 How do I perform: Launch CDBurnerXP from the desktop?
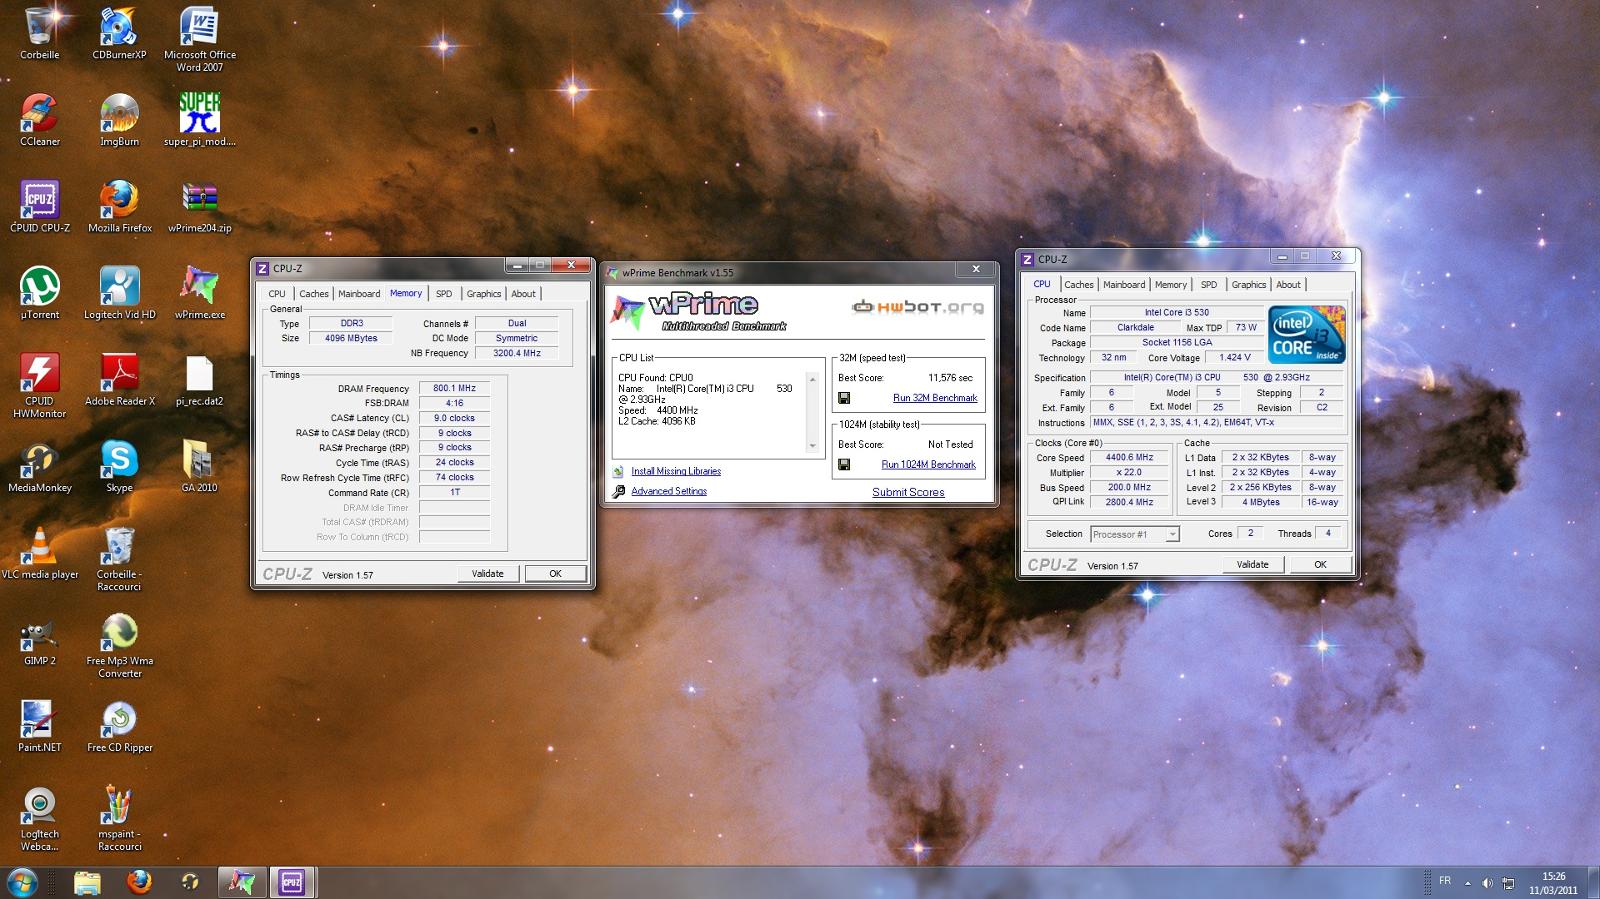click(x=119, y=33)
